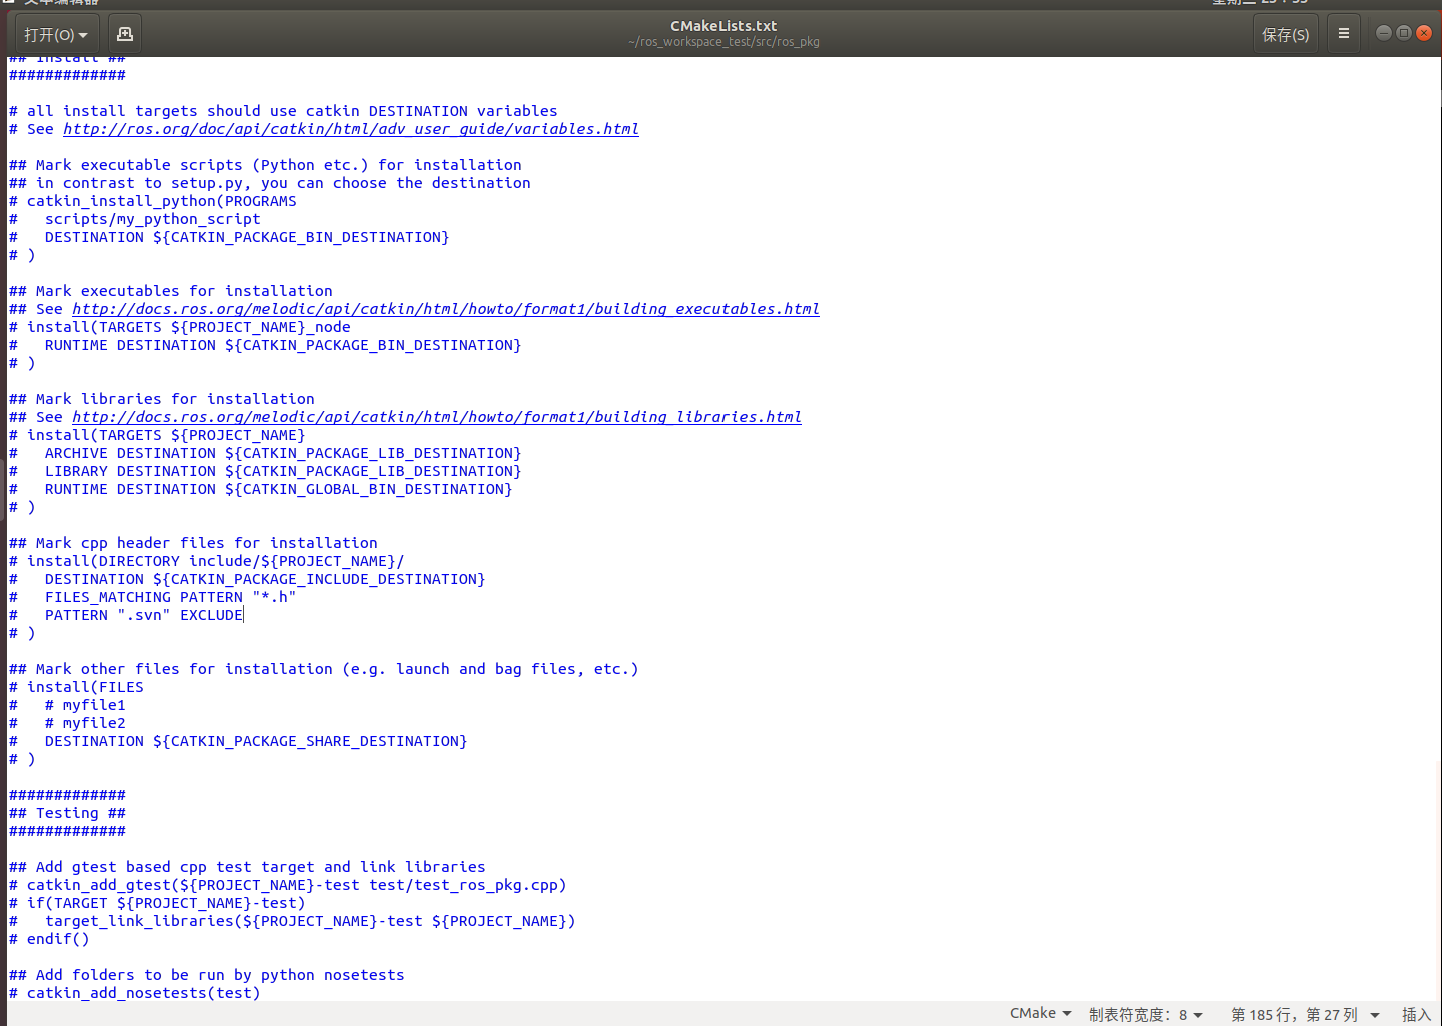
Task: Maximize the editor window
Action: pos(1403,33)
